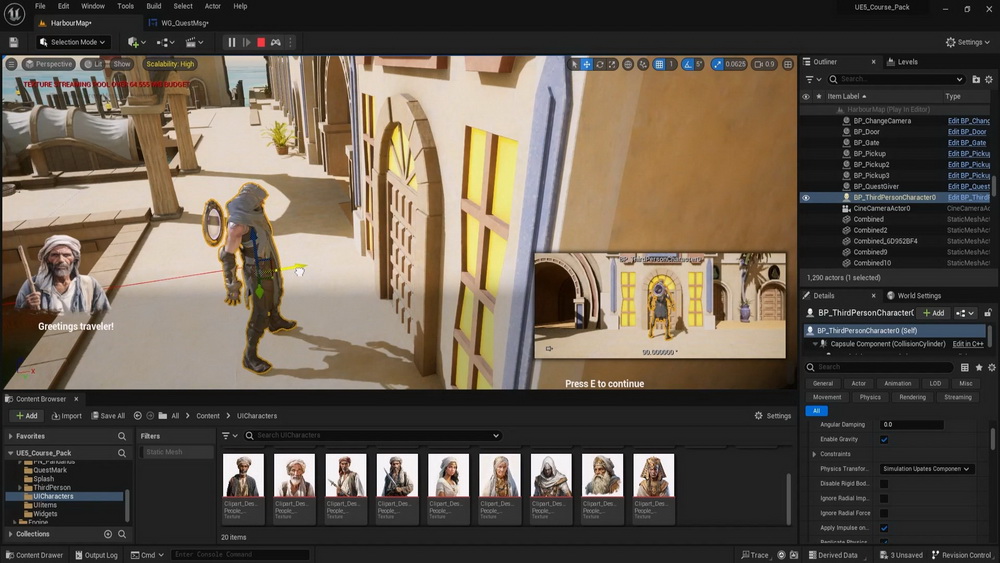Advance one frame in play session
This screenshot has width=1000, height=563.
246,42
